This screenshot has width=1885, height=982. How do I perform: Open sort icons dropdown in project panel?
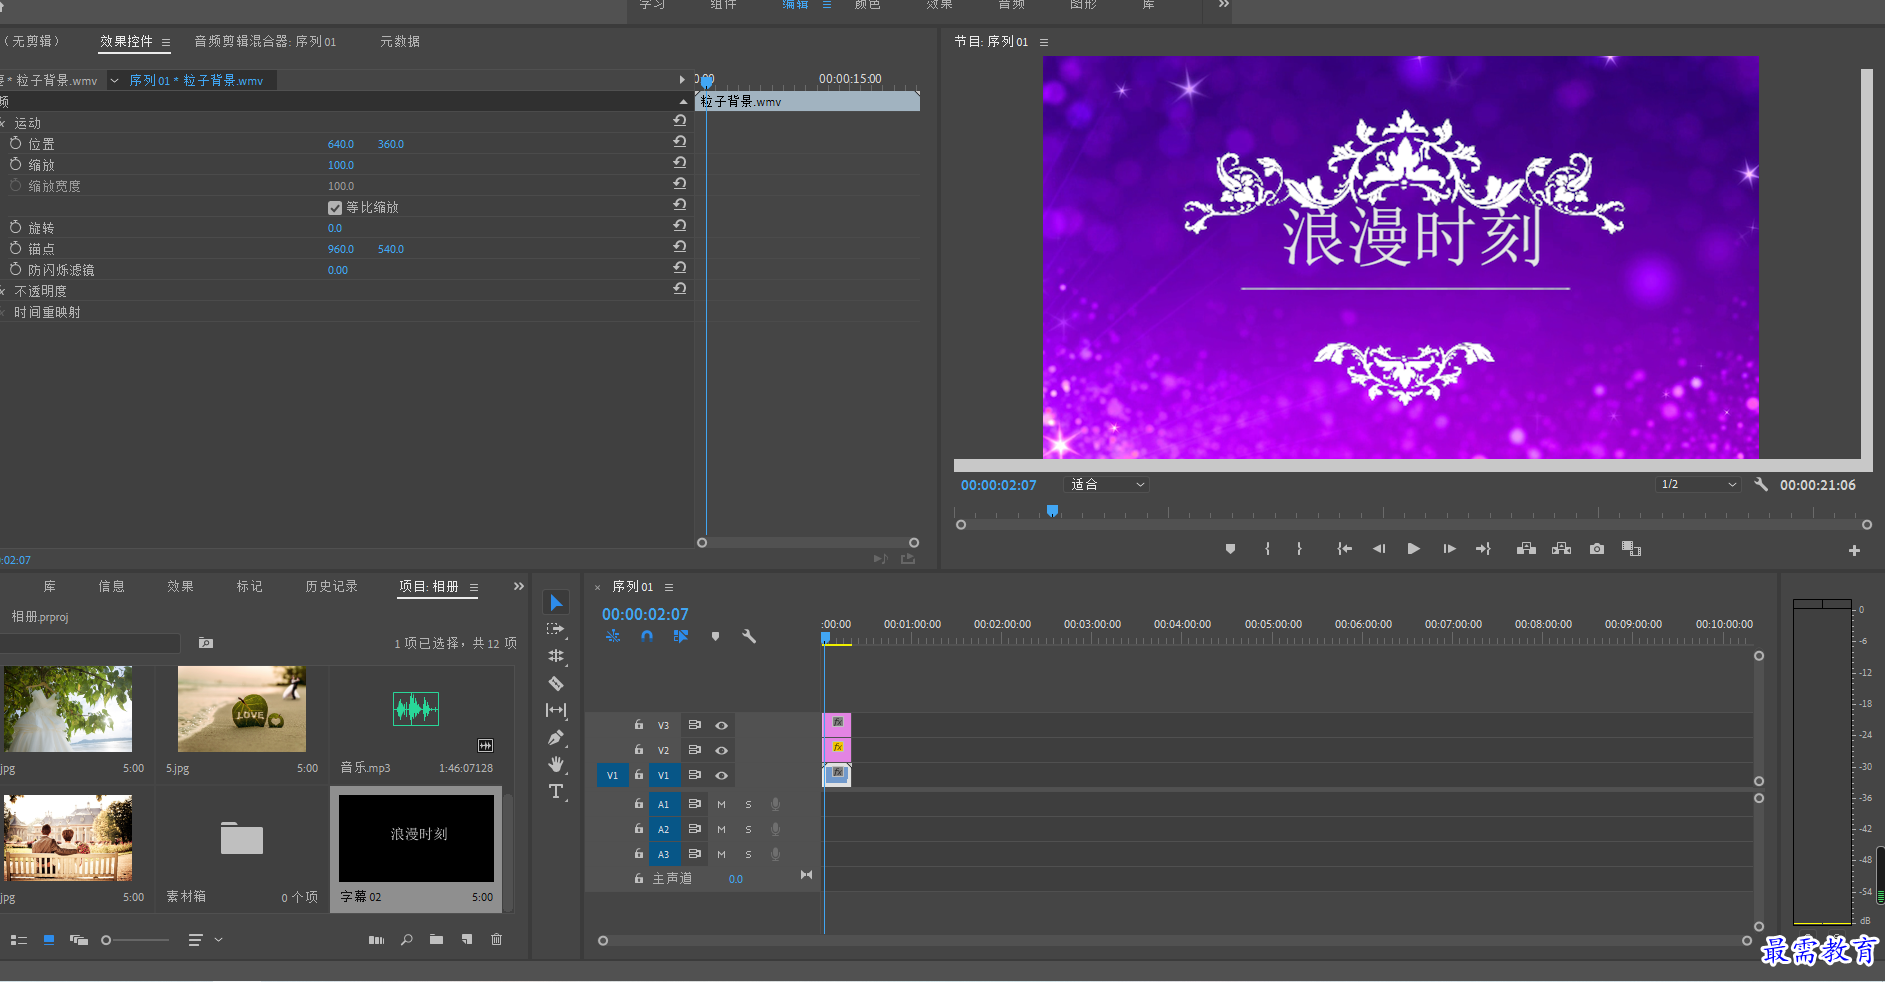click(204, 940)
